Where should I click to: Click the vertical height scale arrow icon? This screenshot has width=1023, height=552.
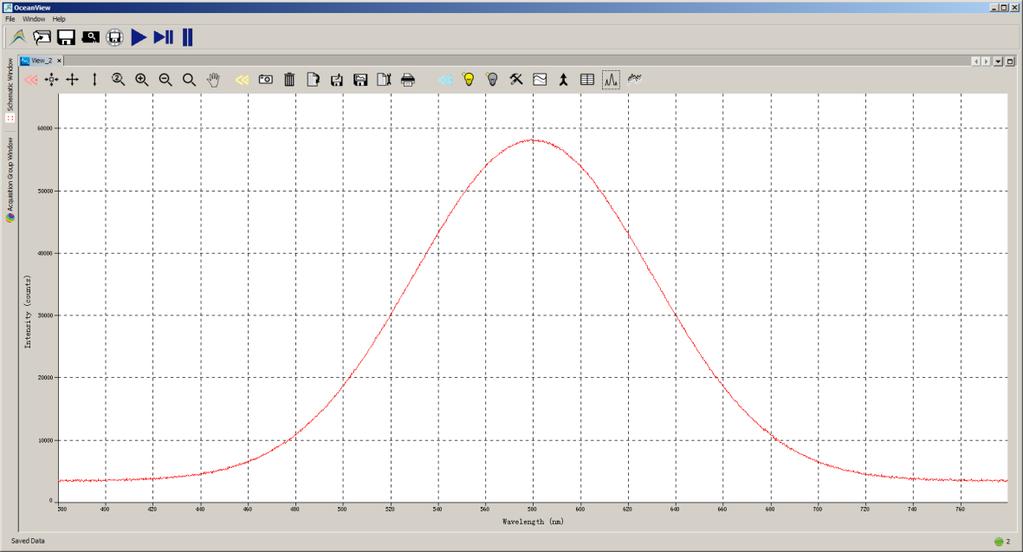[95, 80]
